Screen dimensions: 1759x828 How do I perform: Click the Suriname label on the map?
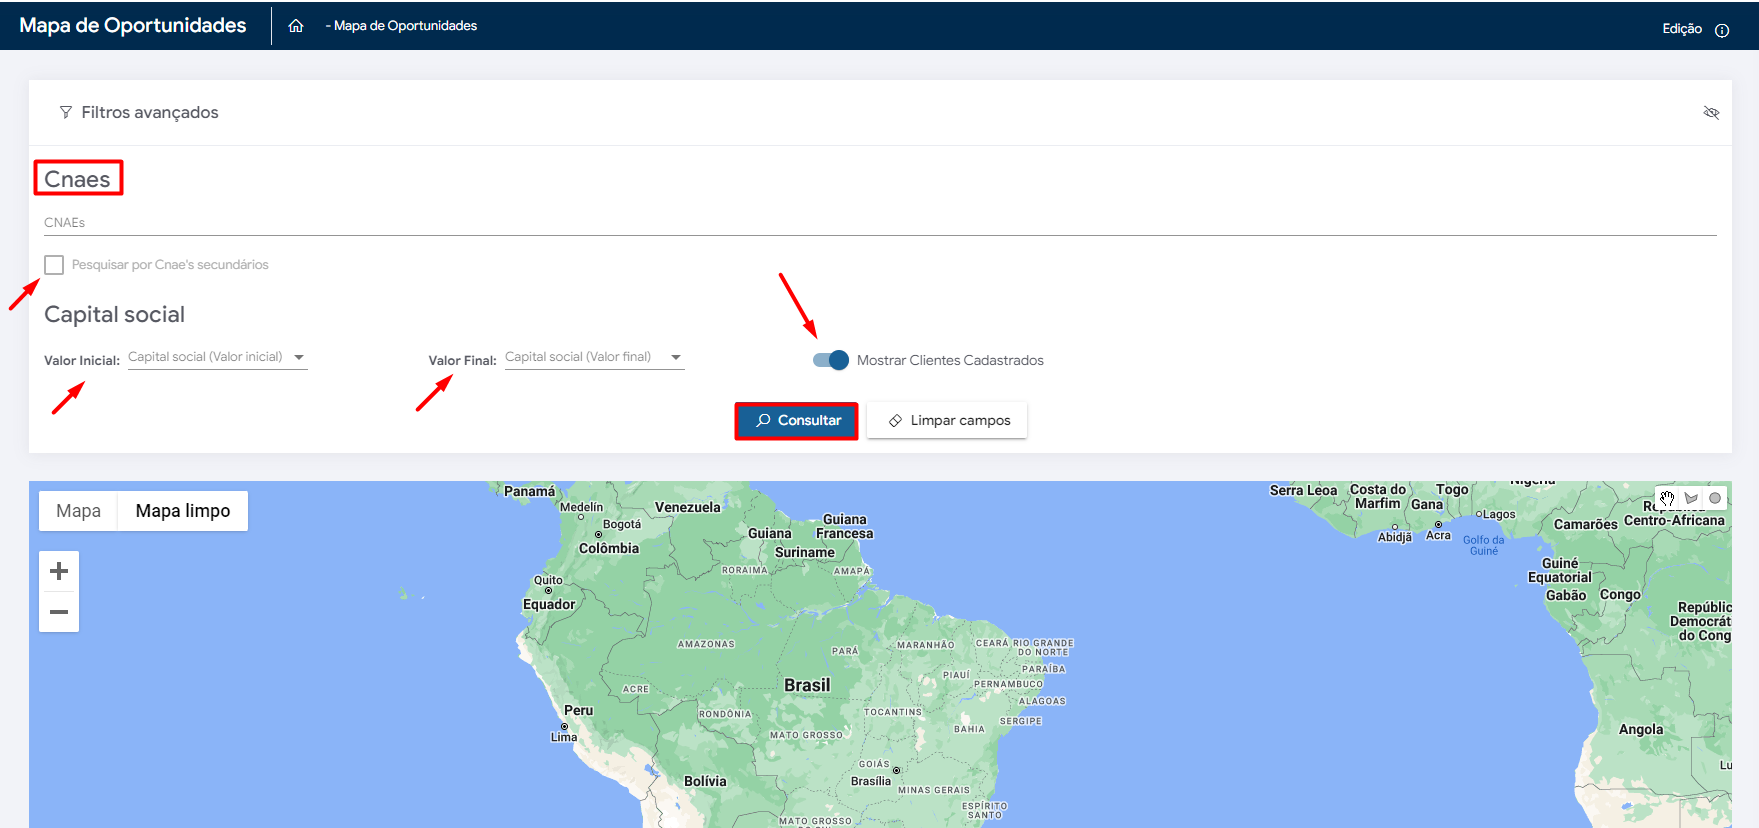click(x=805, y=552)
